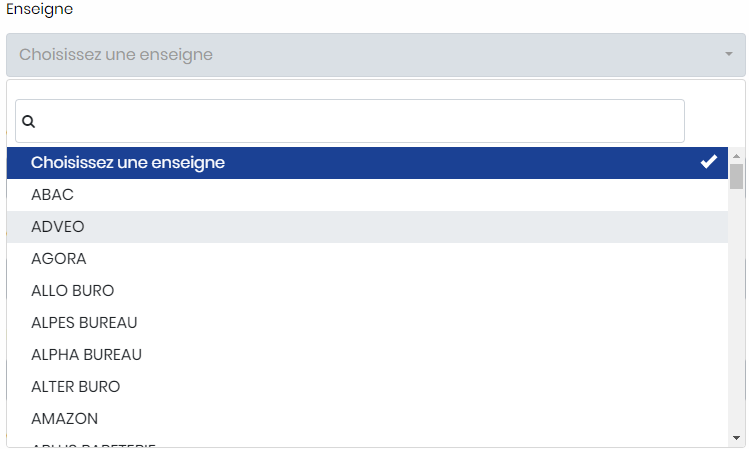Click the scrollbar up arrow
Image resolution: width=749 pixels, height=449 pixels.
(x=736, y=156)
